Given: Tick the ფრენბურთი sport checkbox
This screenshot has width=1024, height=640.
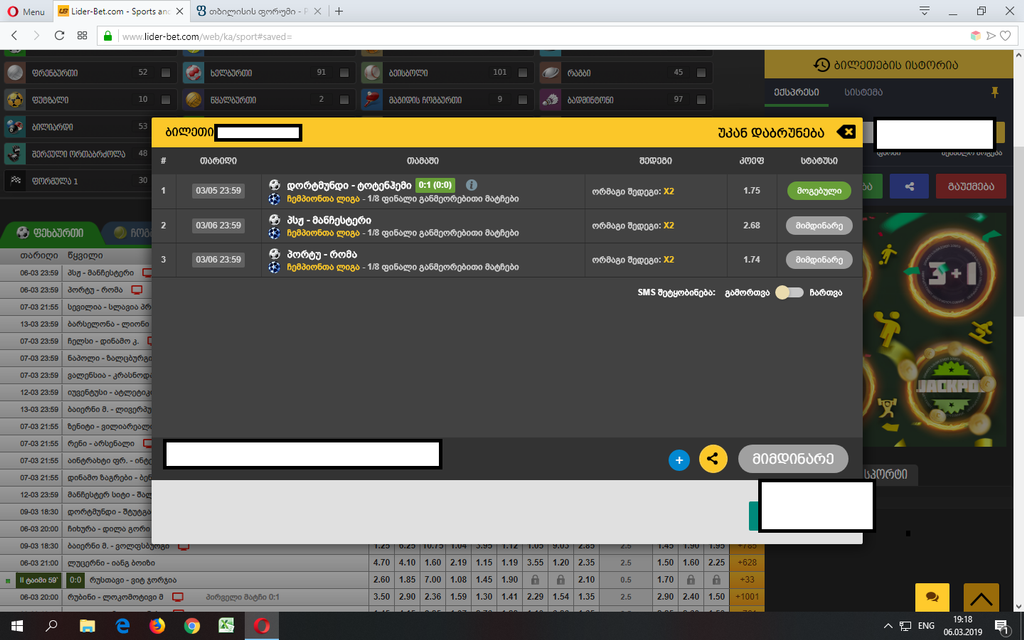Looking at the screenshot, I should click(165, 72).
